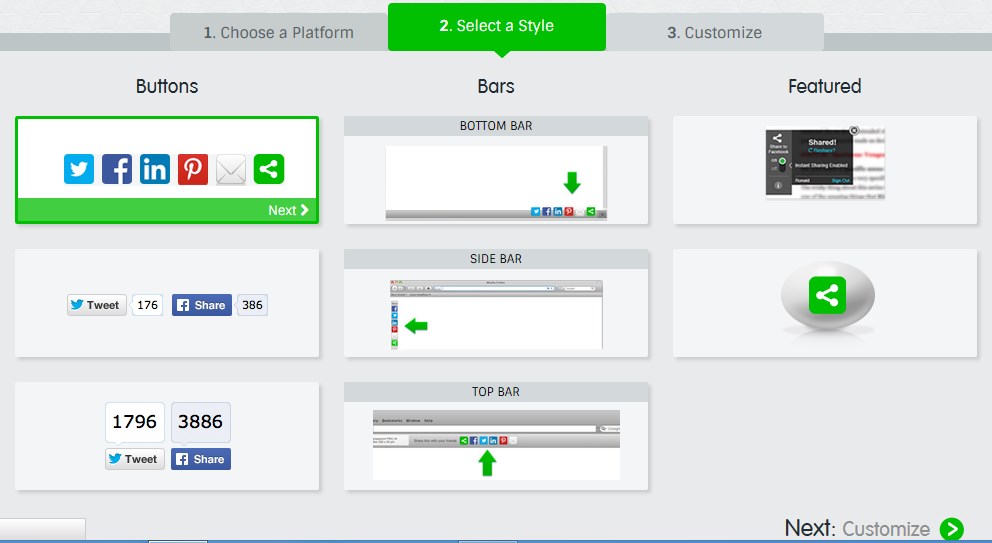Click the Twitter icon in the selected button style
Screen dimensions: 992x543
tap(79, 169)
